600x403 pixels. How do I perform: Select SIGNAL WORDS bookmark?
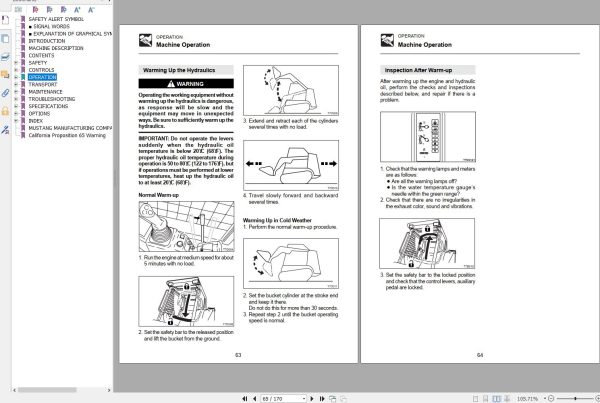point(51,26)
